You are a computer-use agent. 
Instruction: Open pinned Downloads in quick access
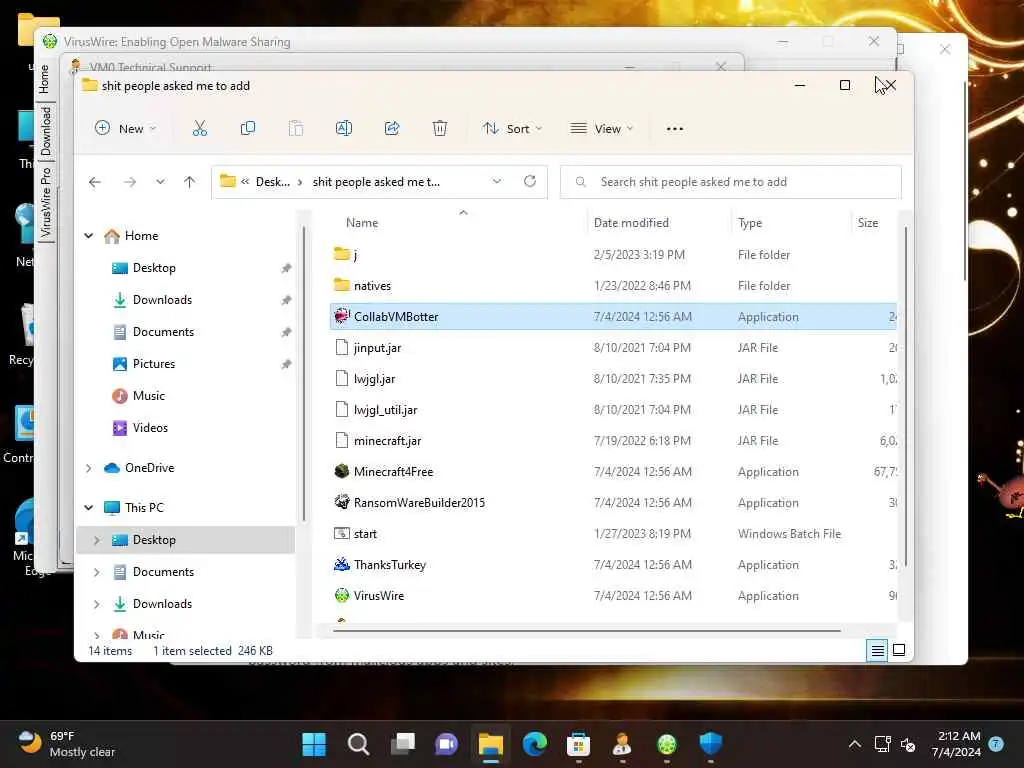162,300
